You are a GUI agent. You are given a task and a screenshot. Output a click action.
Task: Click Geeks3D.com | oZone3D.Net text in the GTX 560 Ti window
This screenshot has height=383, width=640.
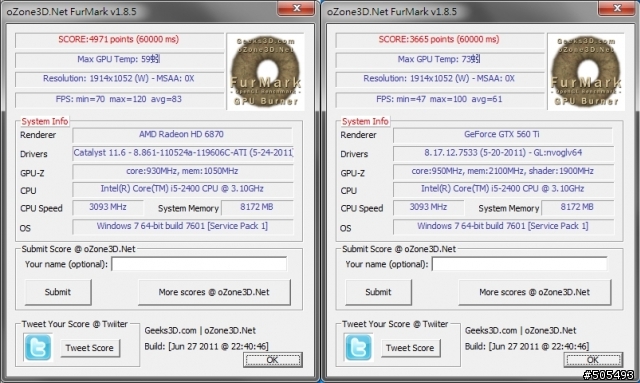520,330
